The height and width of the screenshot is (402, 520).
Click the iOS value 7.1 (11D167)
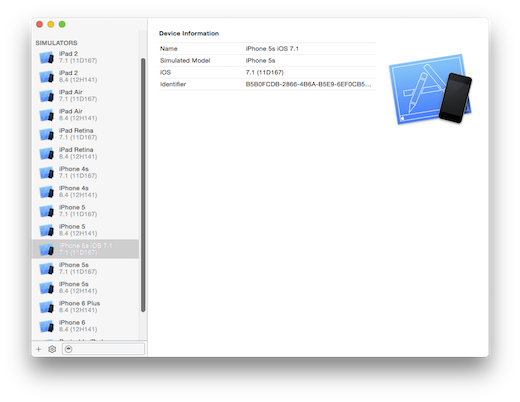tap(265, 72)
